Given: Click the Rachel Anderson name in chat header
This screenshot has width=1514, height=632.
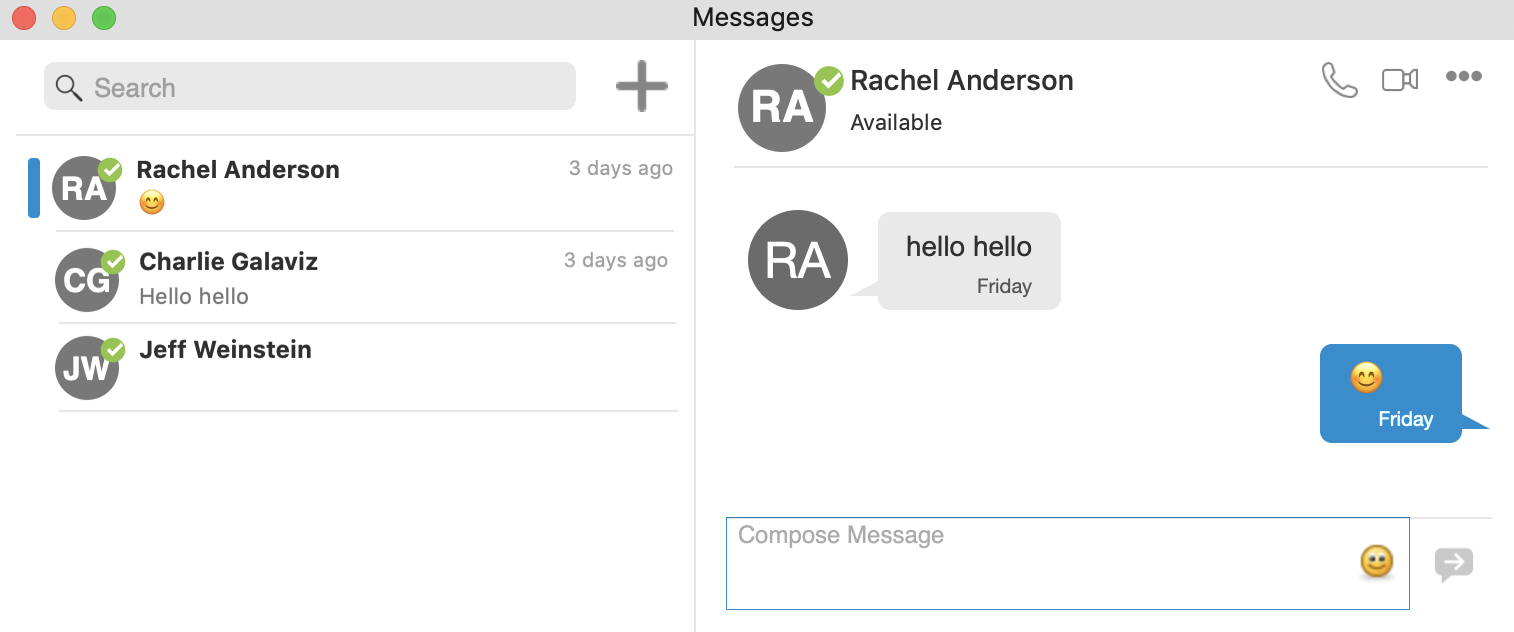Looking at the screenshot, I should pos(961,81).
